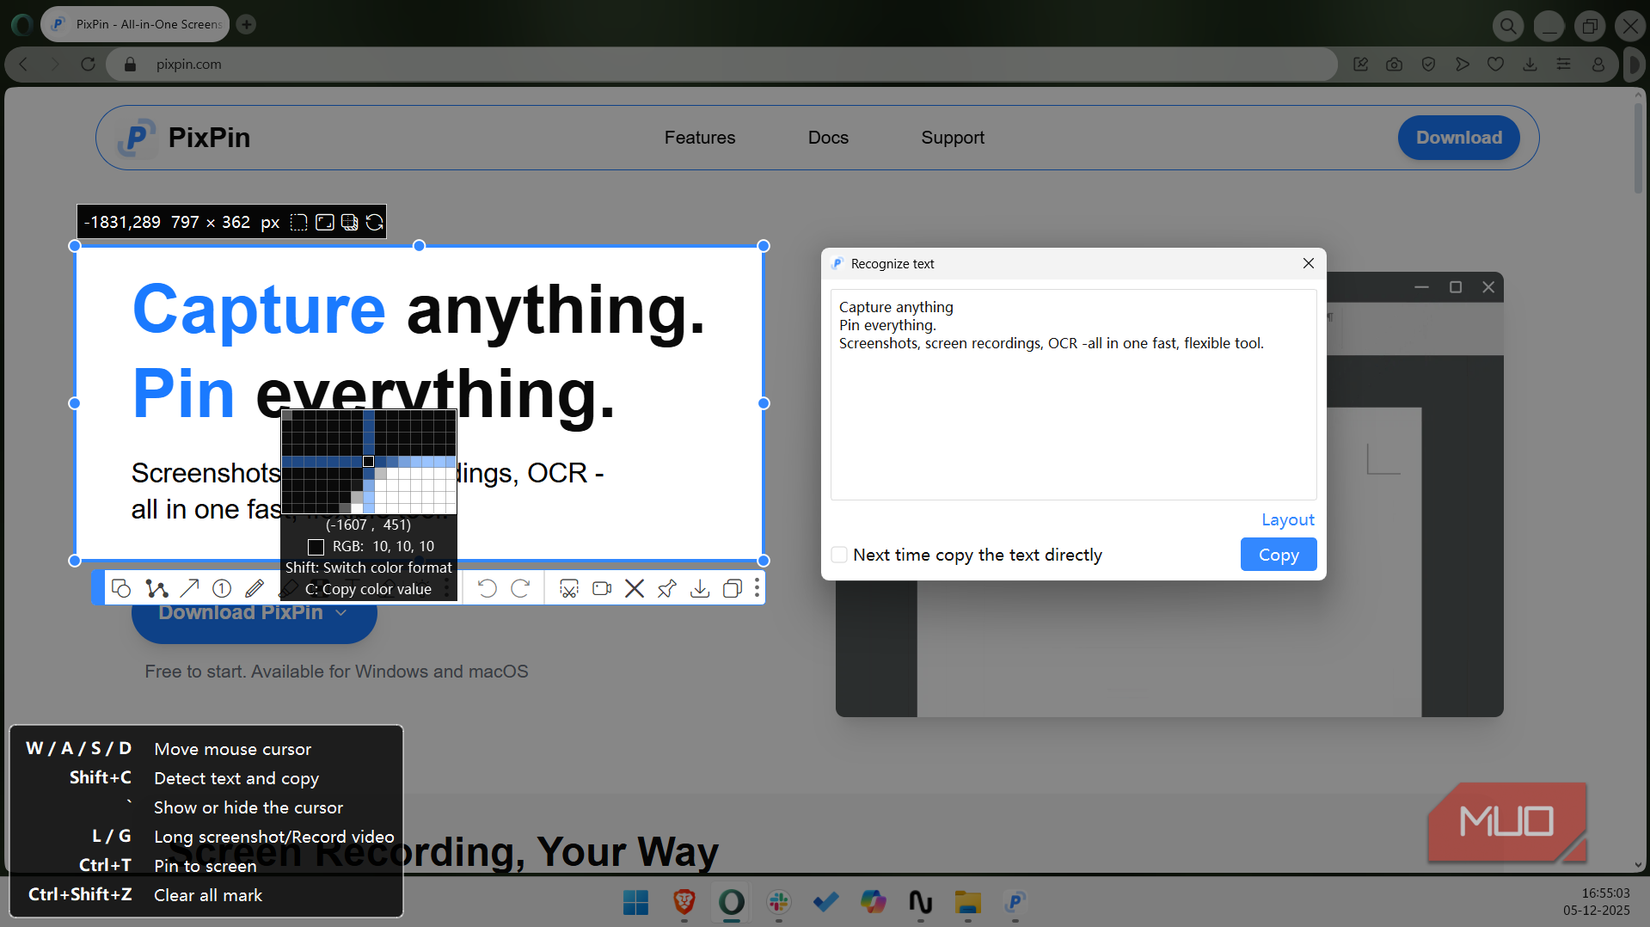The width and height of the screenshot is (1650, 927).
Task: Close the Recognize text dialog
Action: coord(1308,263)
